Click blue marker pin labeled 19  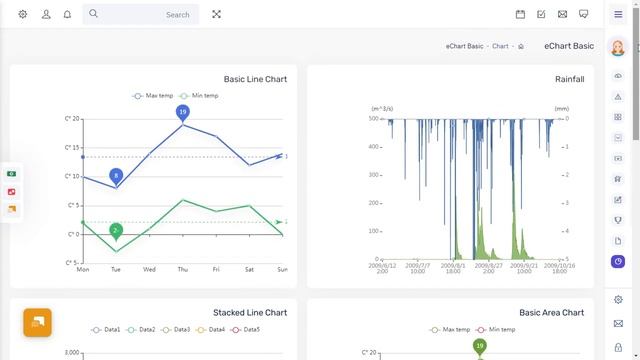(183, 113)
